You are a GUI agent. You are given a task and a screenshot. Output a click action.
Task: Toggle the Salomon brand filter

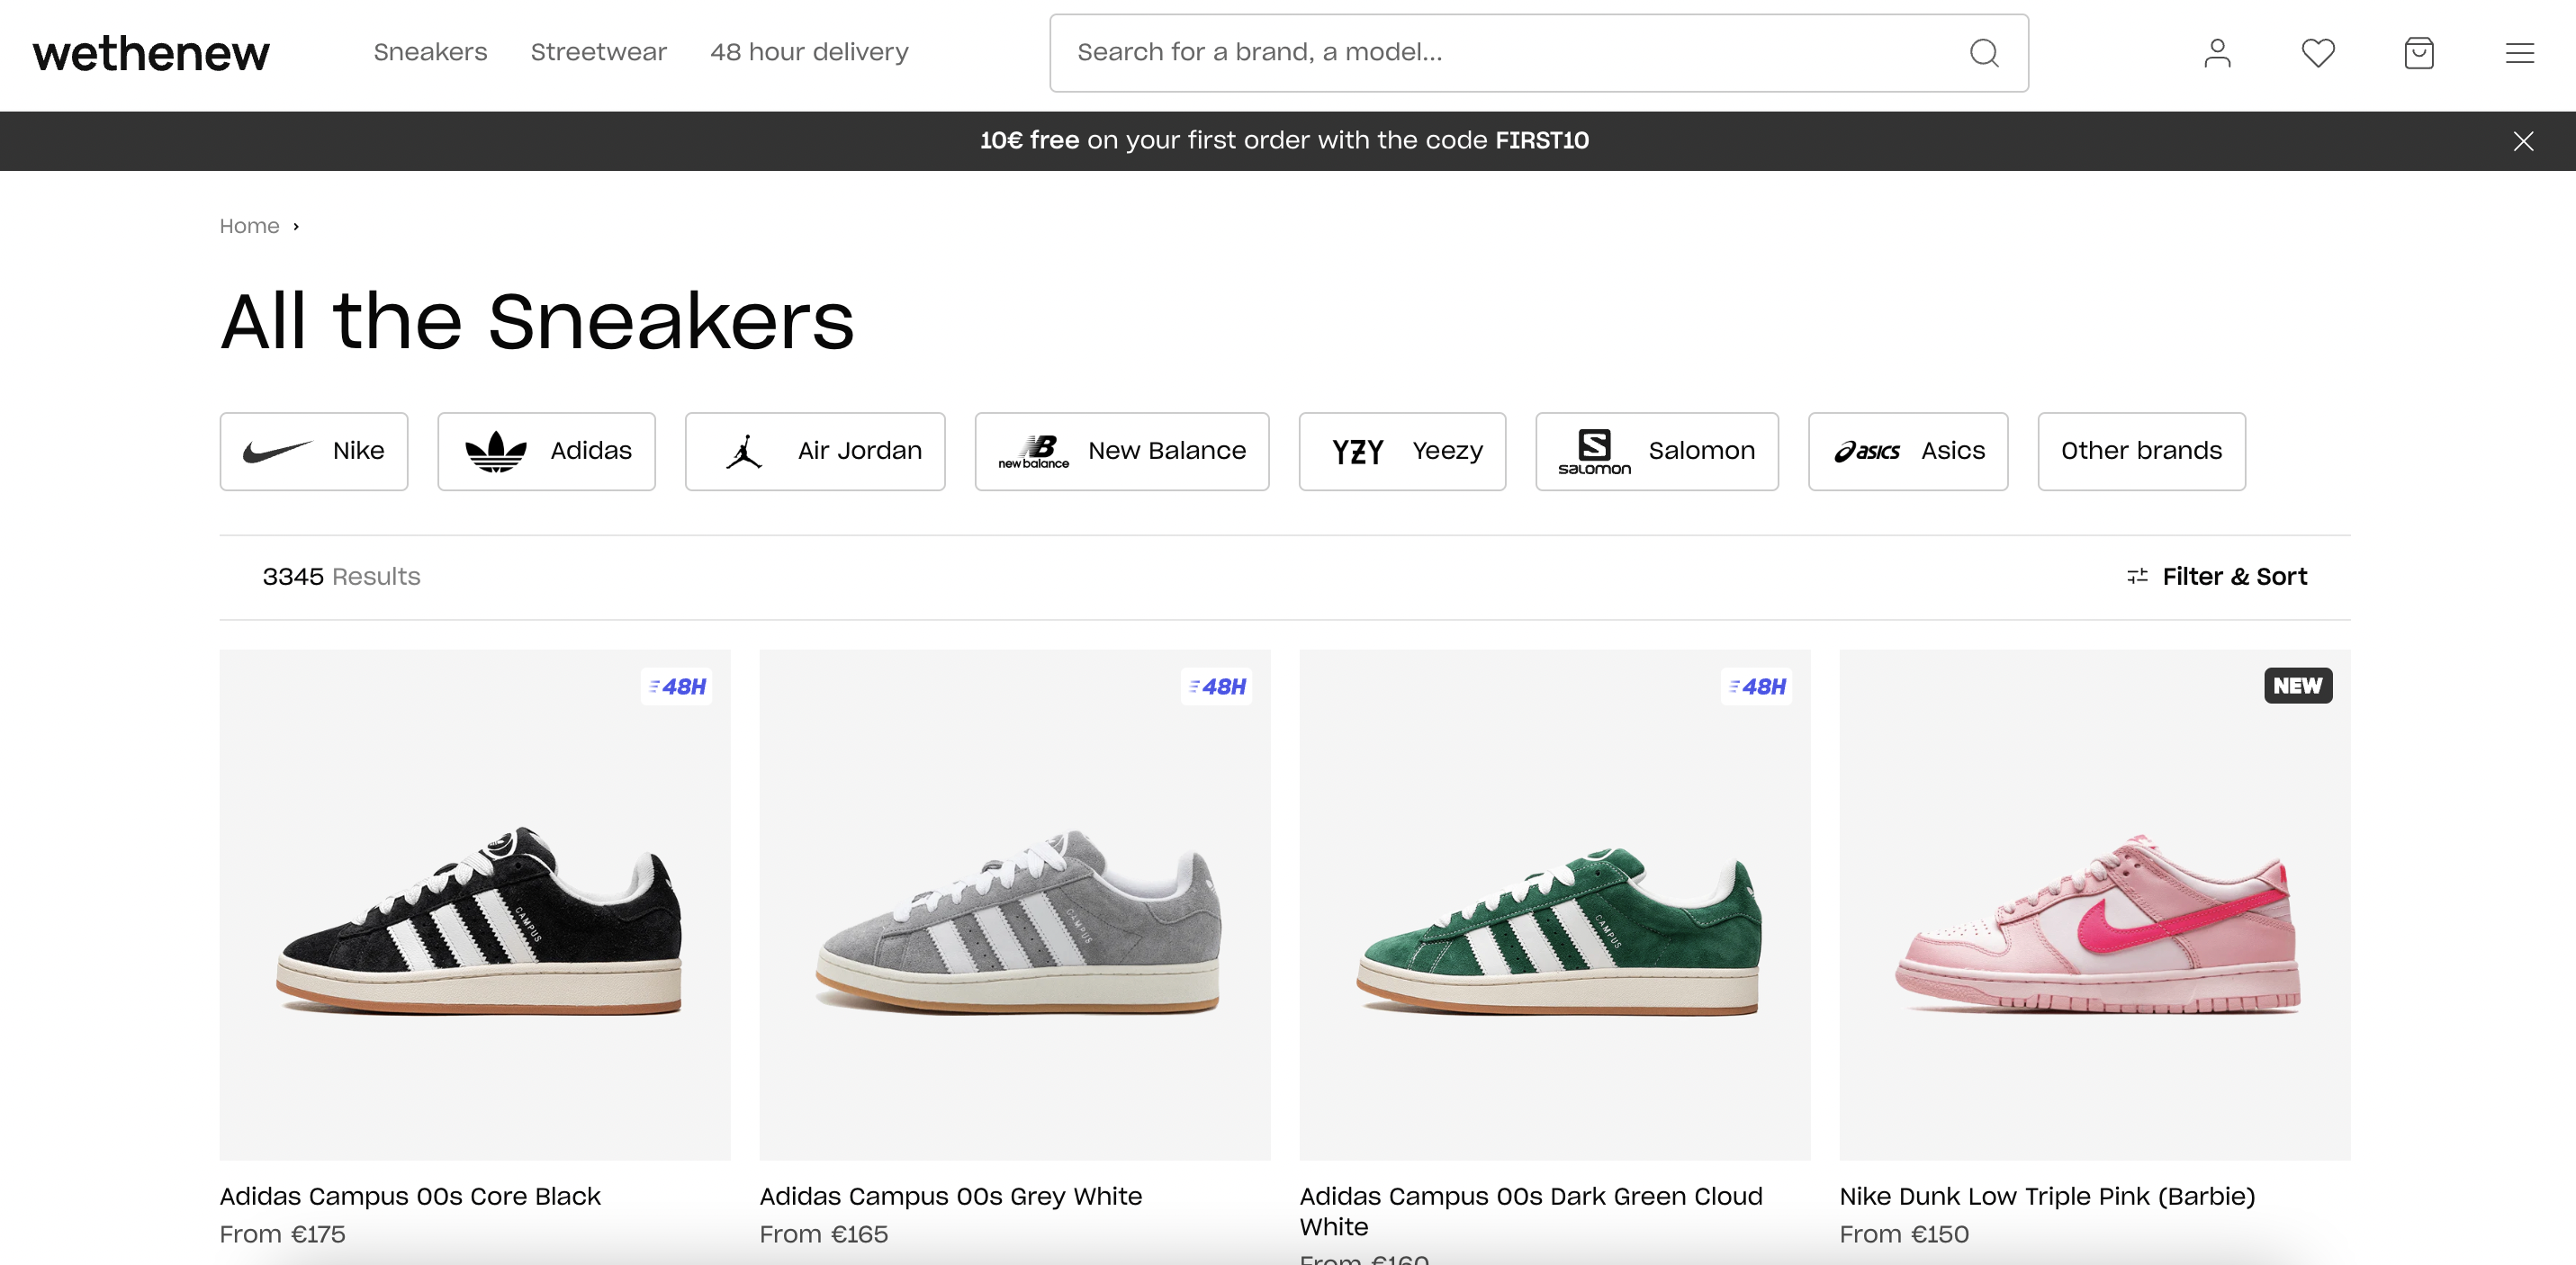point(1656,451)
